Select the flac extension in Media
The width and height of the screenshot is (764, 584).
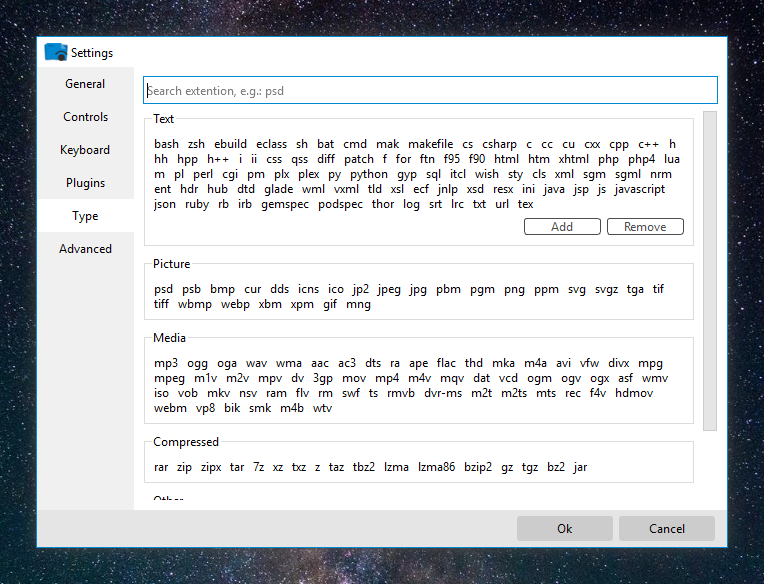click(446, 363)
